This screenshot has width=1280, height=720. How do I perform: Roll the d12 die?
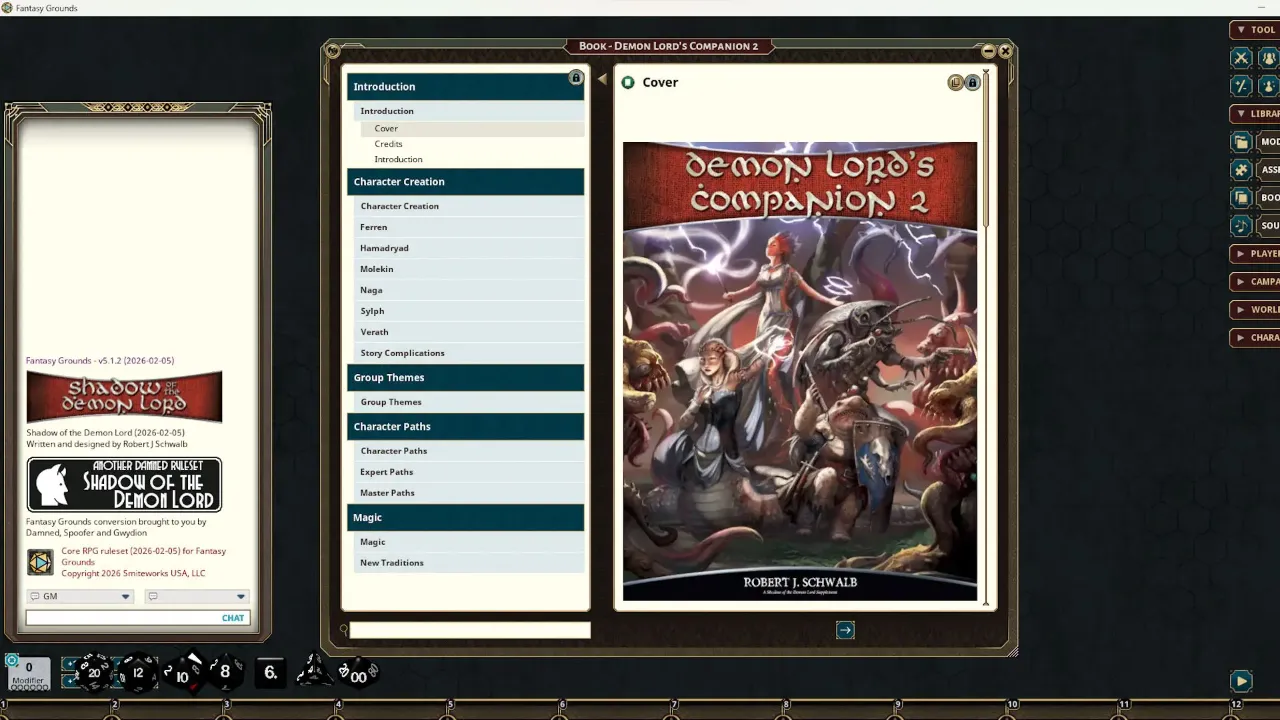[x=138, y=672]
